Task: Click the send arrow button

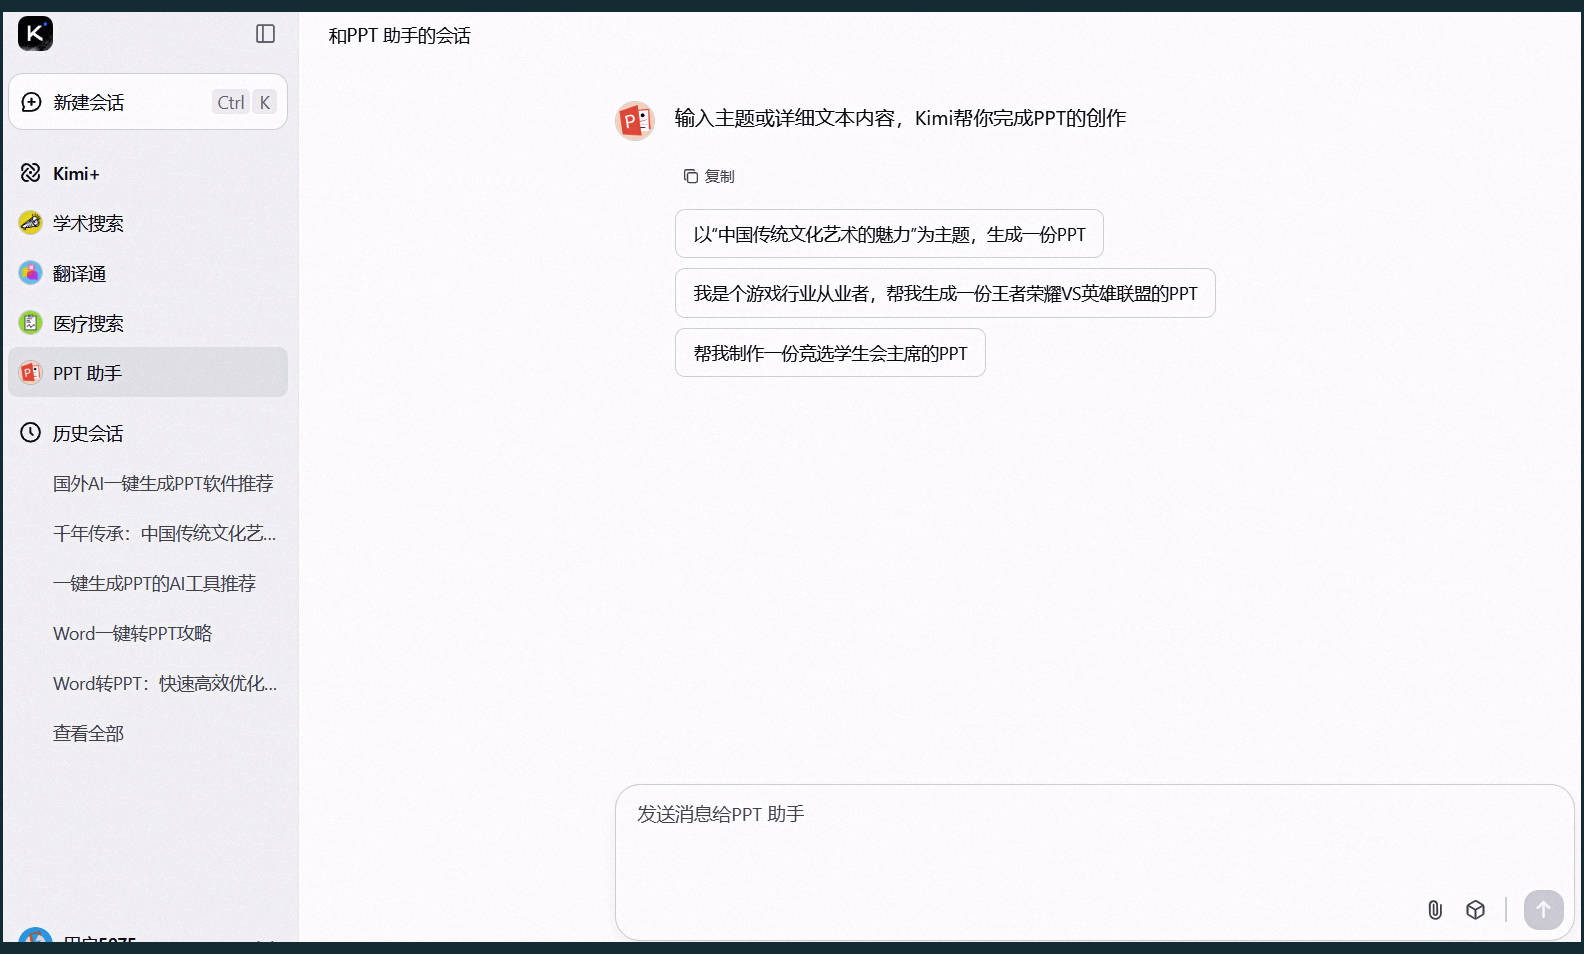Action: (1543, 910)
